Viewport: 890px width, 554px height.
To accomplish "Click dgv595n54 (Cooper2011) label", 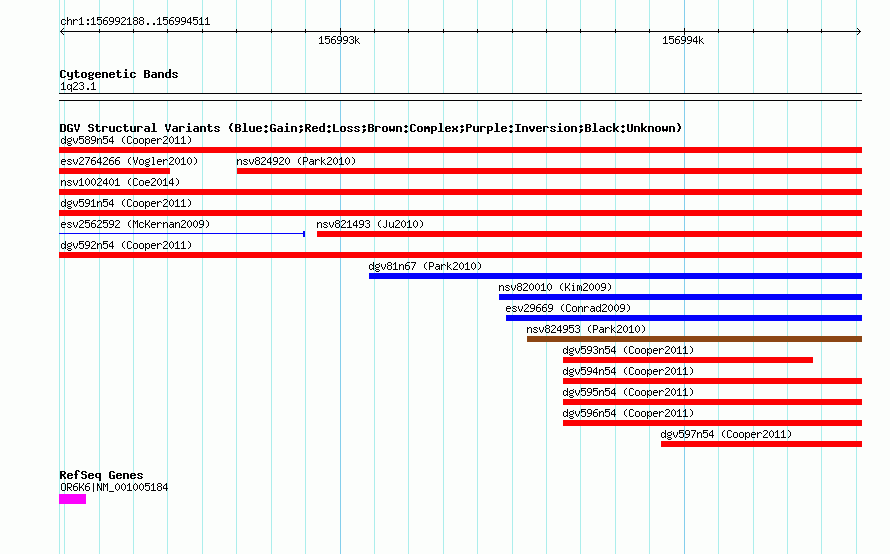I will pos(628,392).
